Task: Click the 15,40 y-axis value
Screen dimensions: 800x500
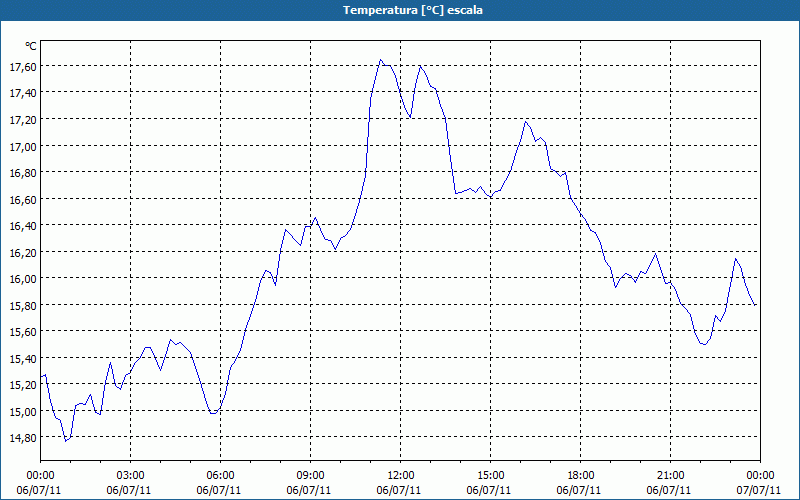Action: 23,359
